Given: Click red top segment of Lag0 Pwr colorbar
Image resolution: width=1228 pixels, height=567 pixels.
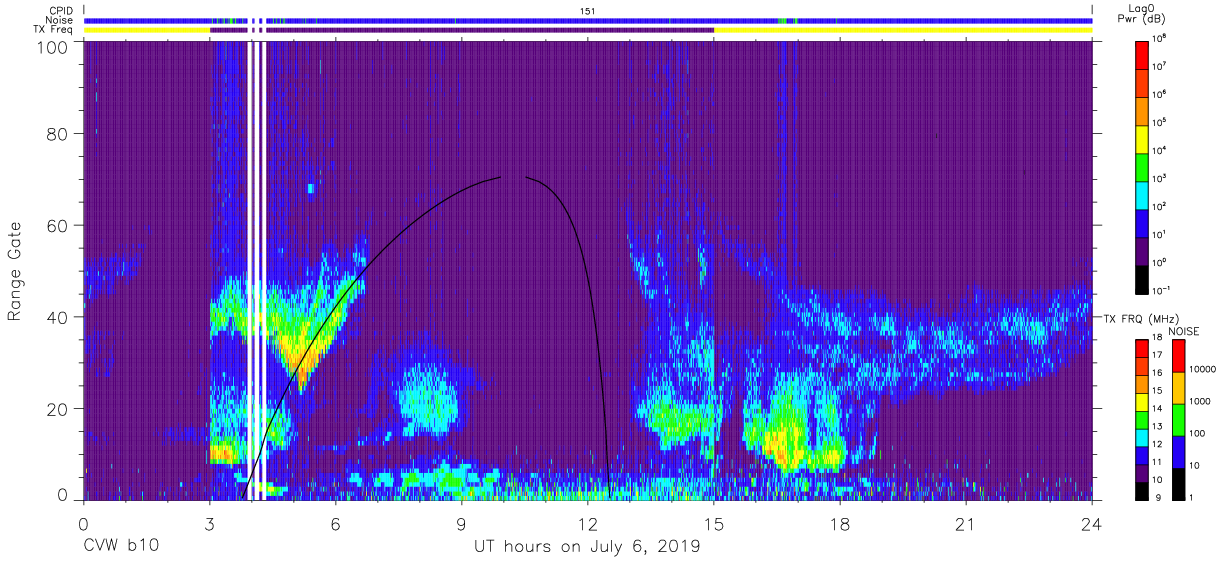Looking at the screenshot, I should (x=1142, y=54).
